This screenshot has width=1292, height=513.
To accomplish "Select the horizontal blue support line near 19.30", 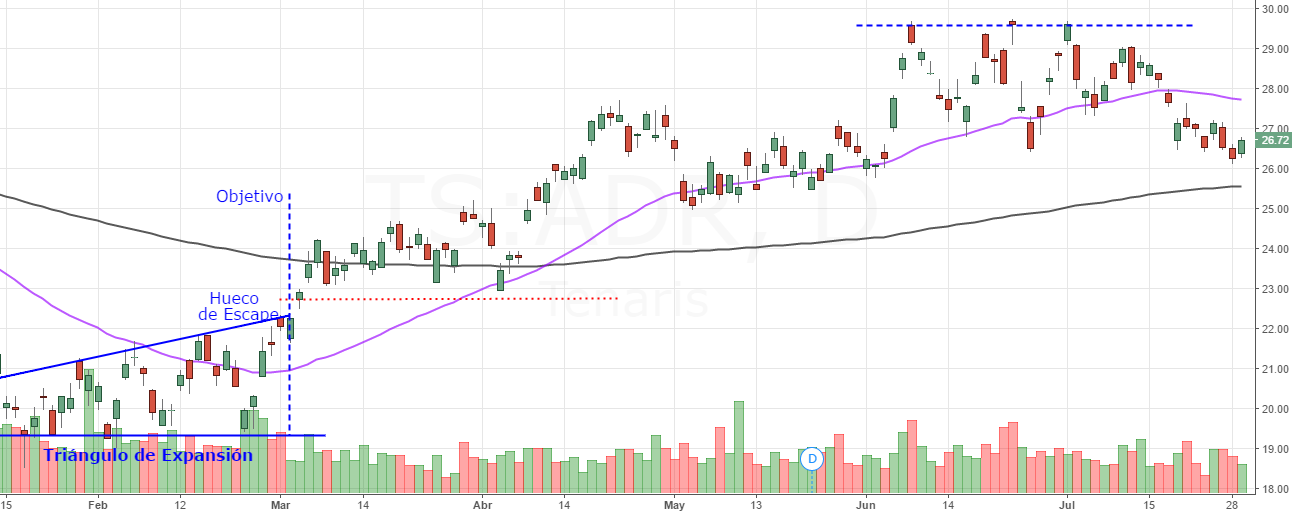I will [162, 435].
